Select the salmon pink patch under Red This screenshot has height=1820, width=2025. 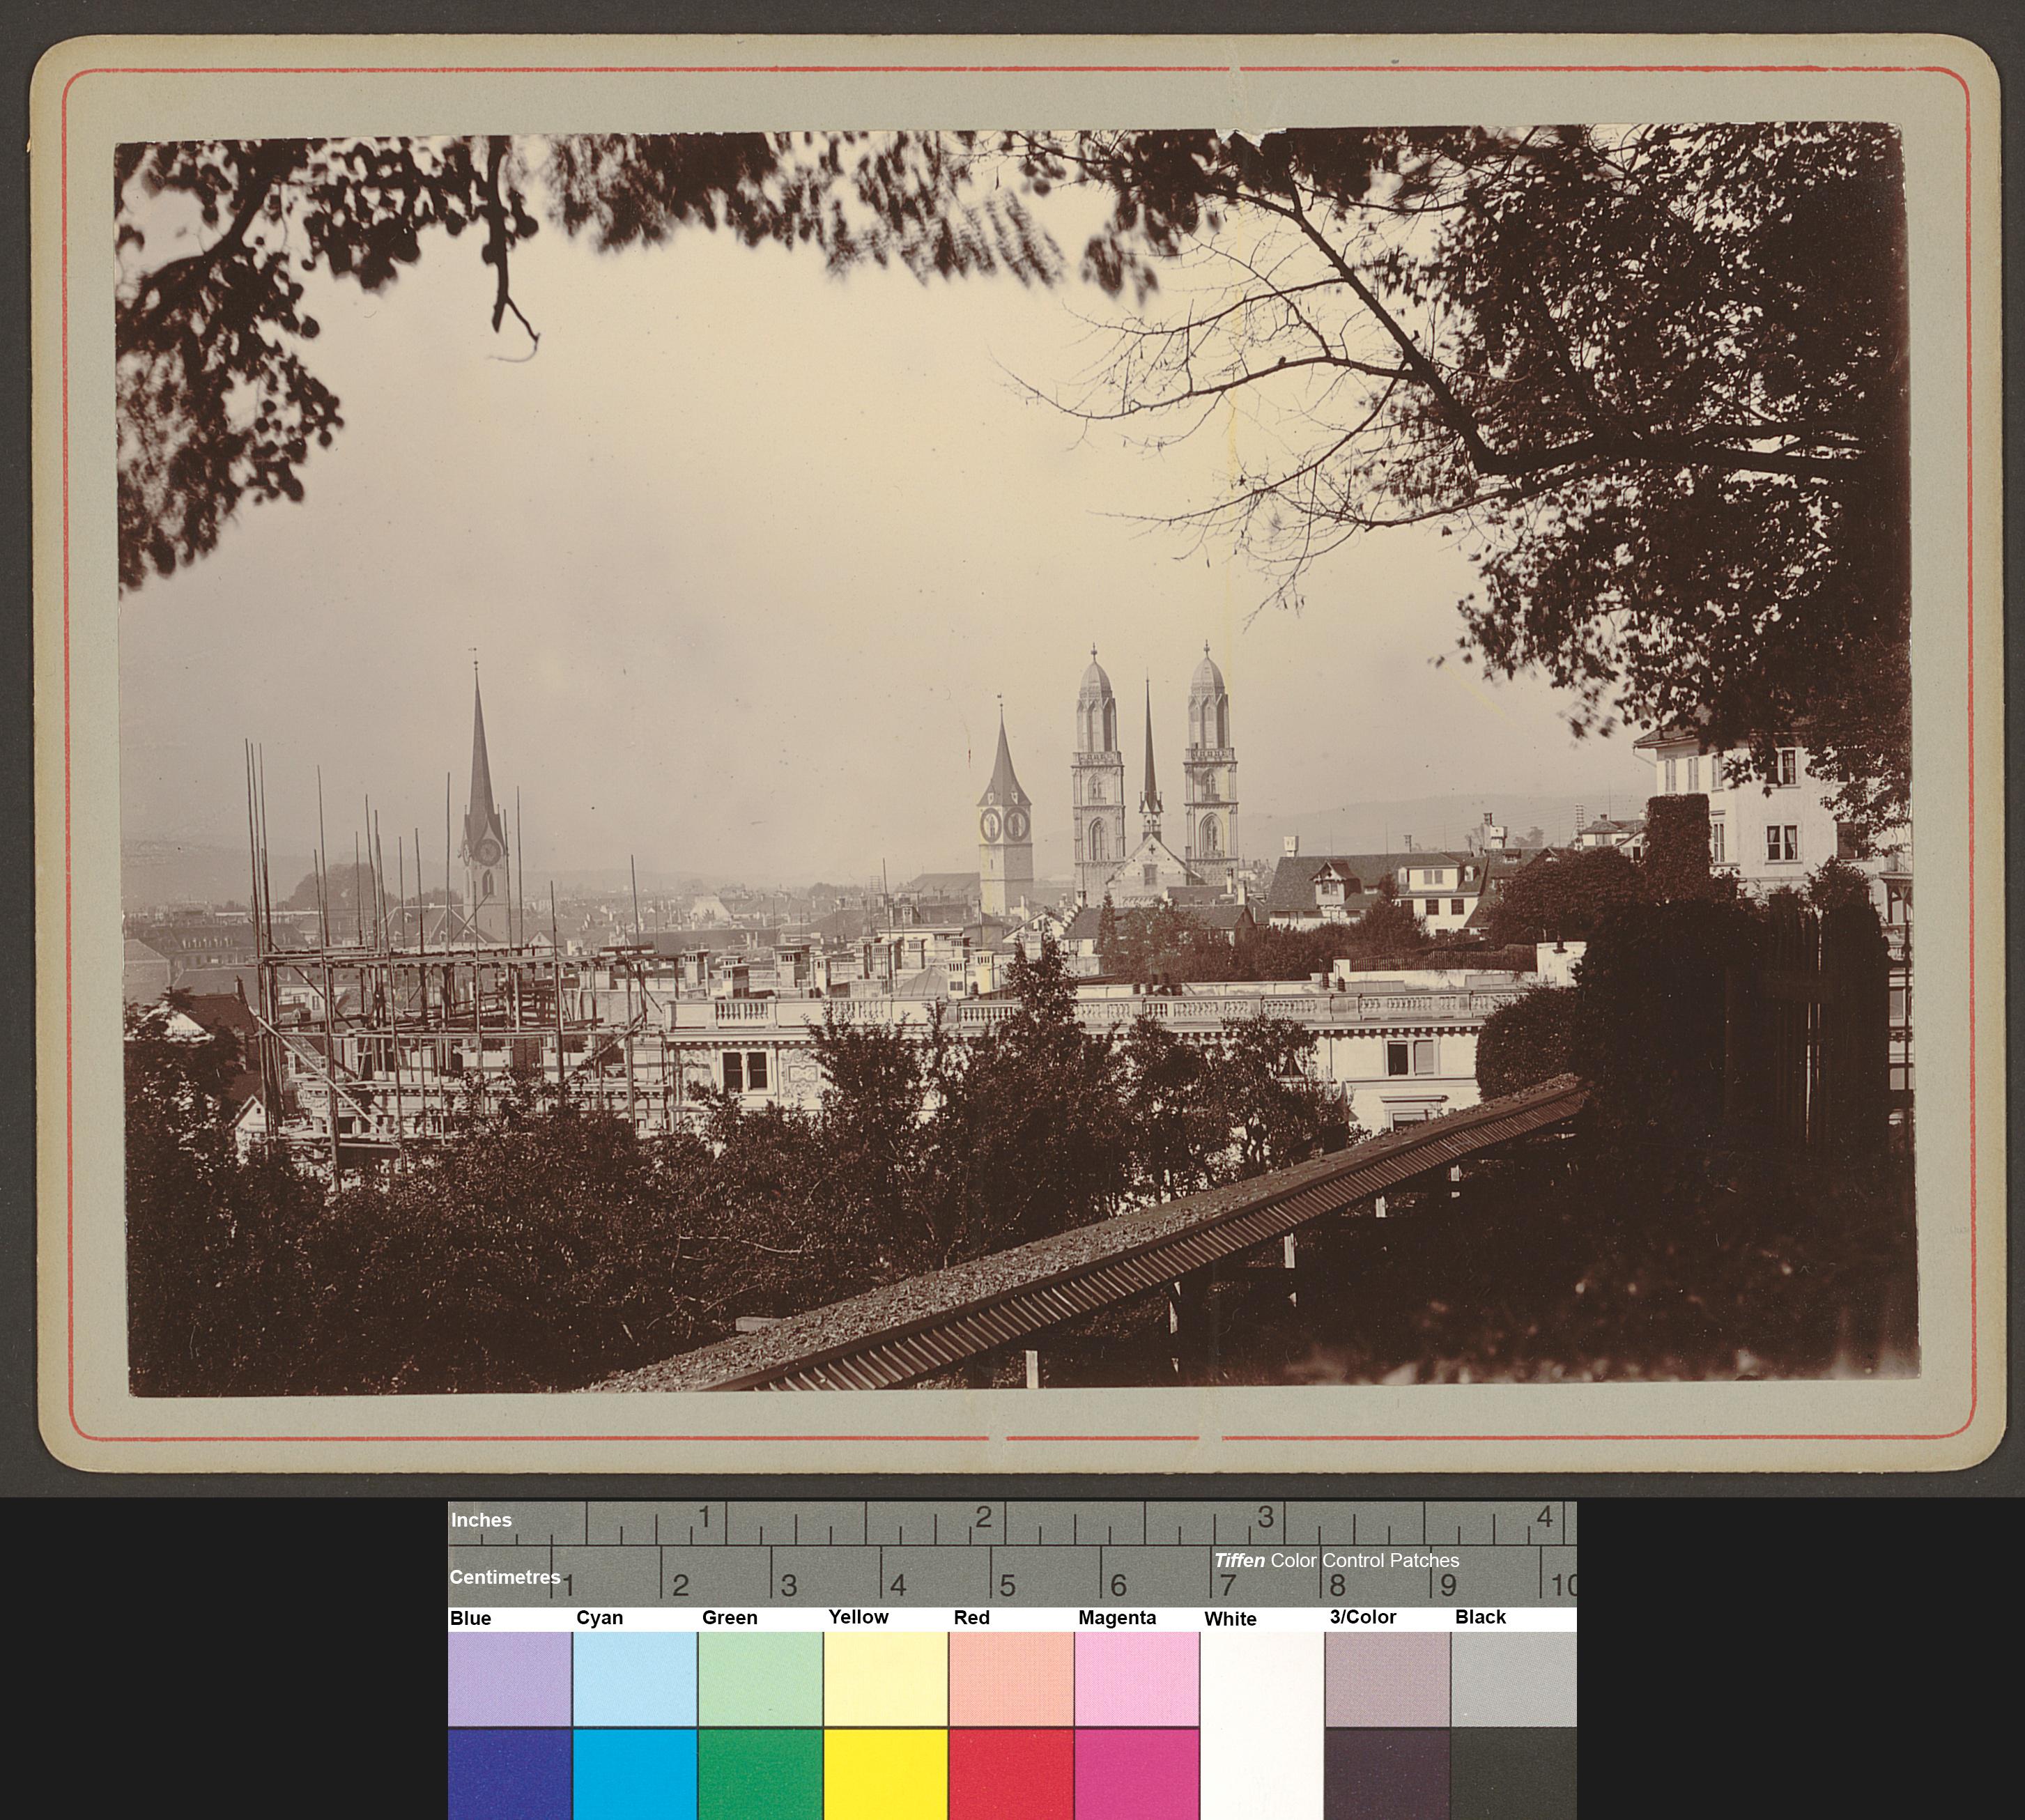pos(1011,1680)
